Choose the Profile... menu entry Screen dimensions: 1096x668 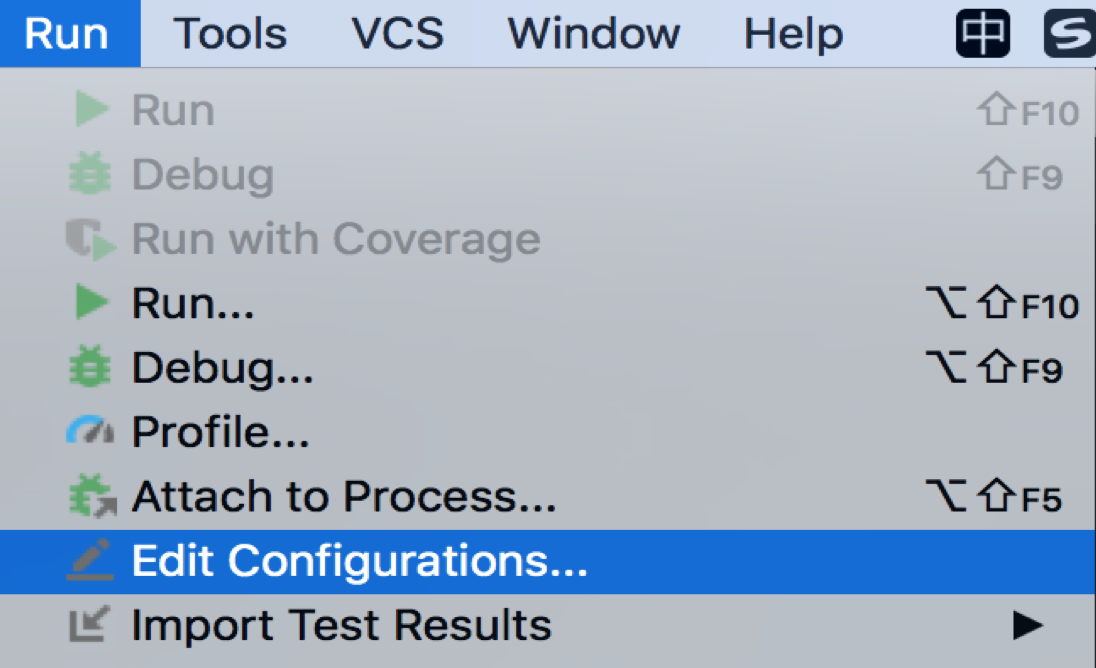point(548,432)
